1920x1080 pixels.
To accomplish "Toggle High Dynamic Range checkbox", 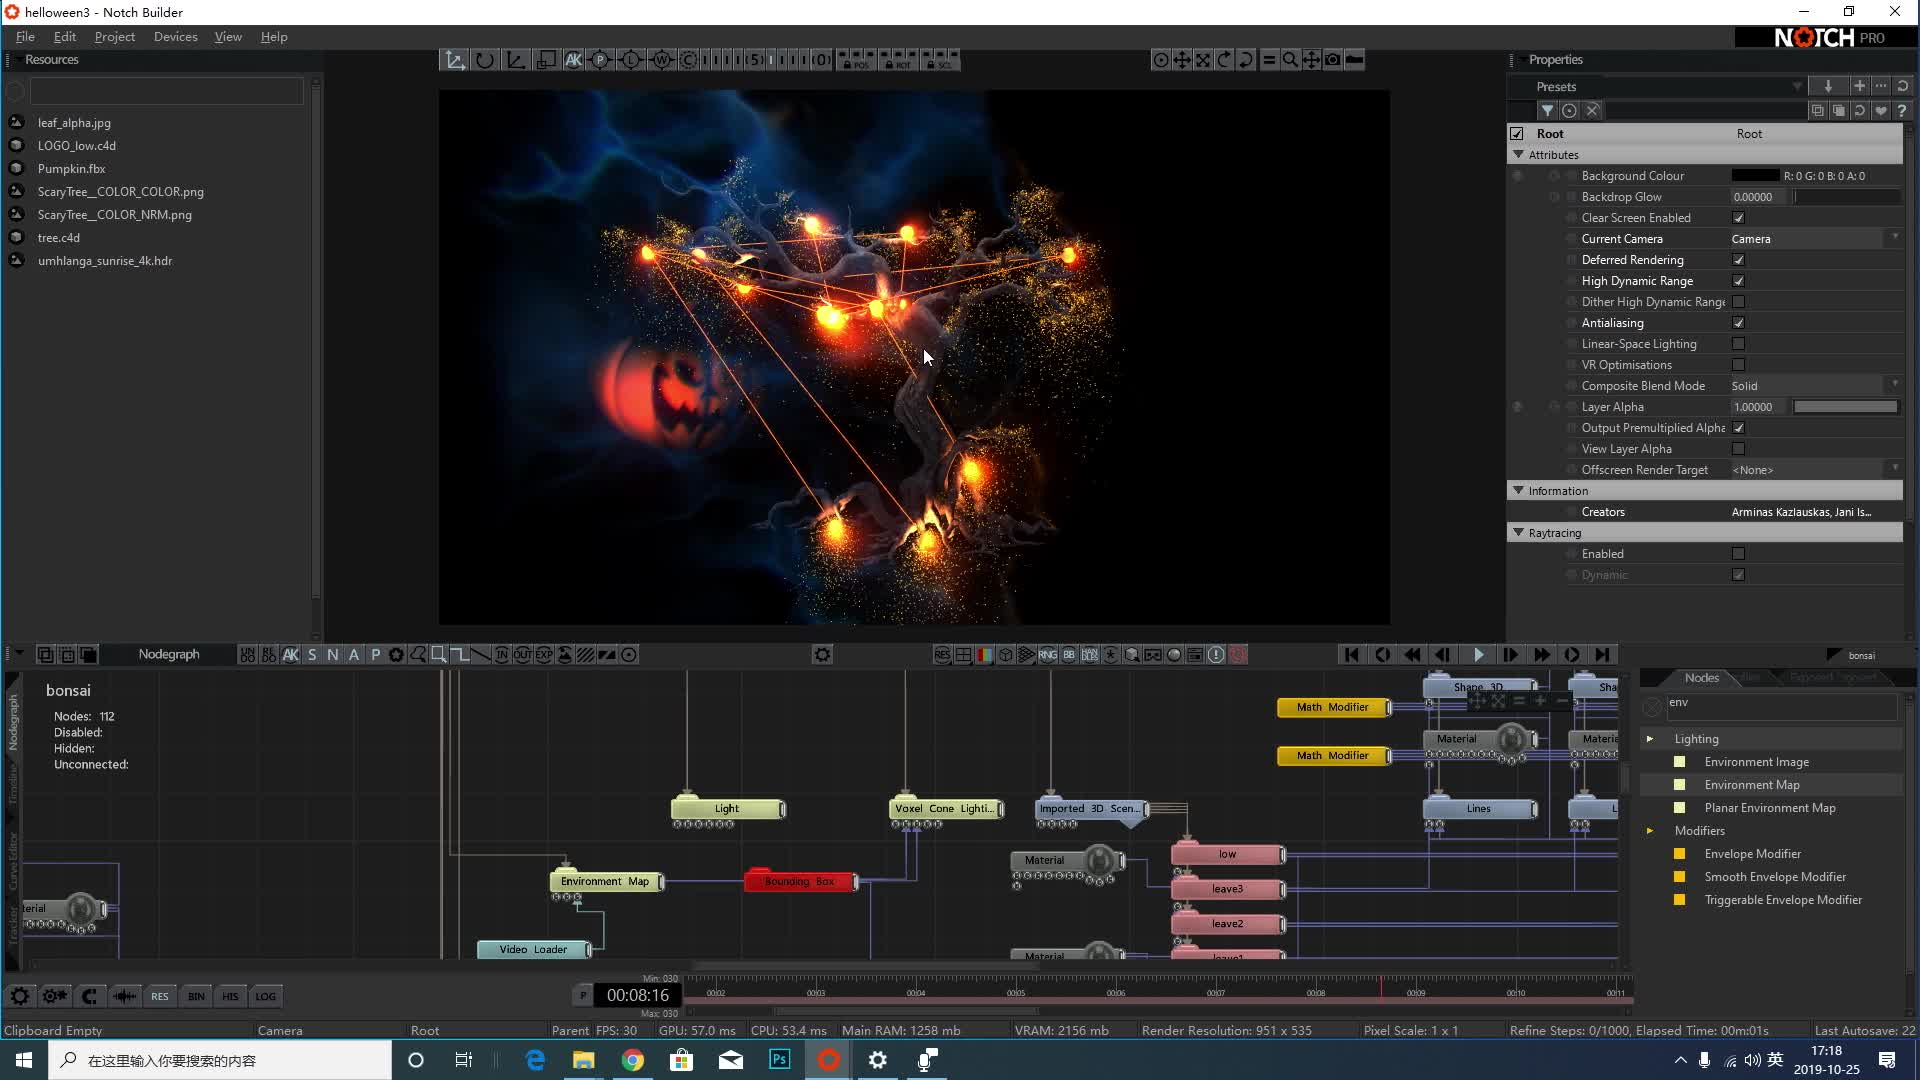I will click(x=1738, y=281).
